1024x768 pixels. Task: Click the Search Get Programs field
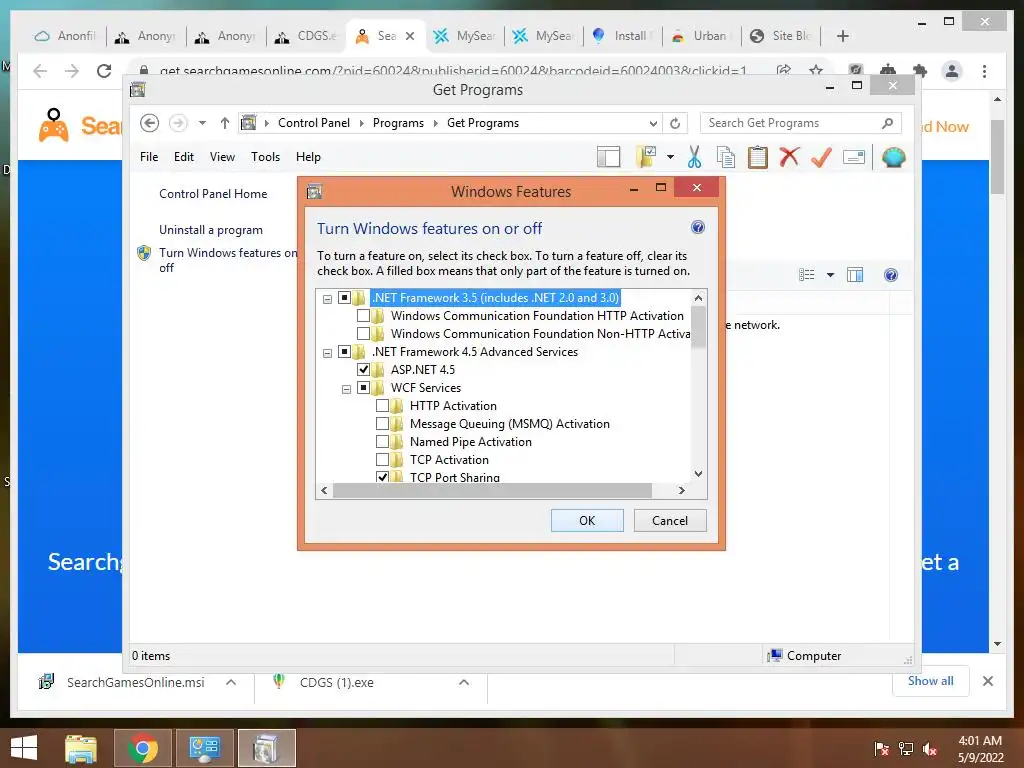(801, 123)
